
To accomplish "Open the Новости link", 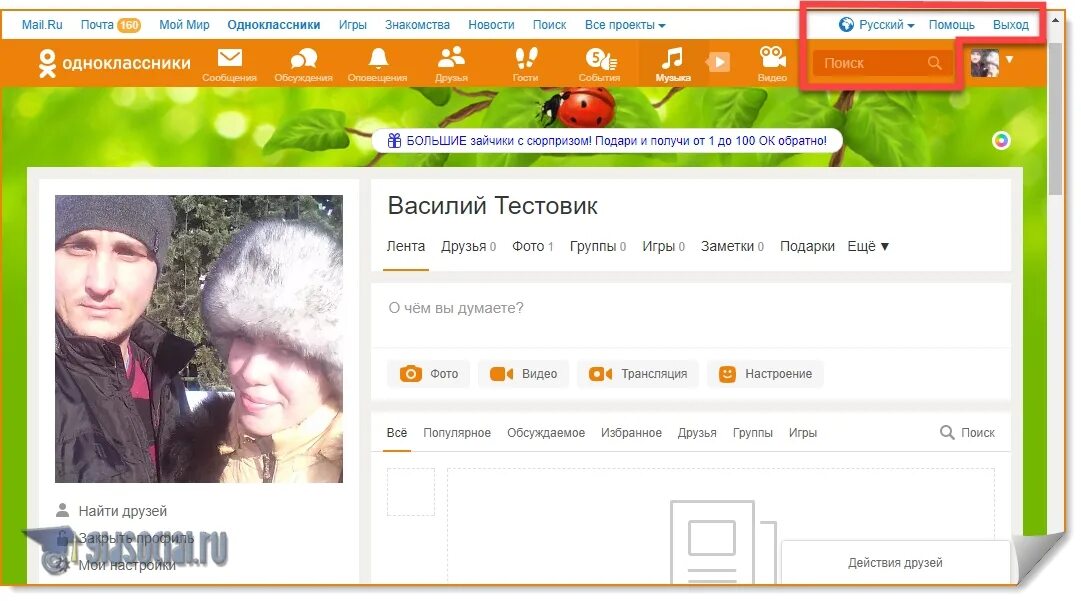I will tap(491, 25).
